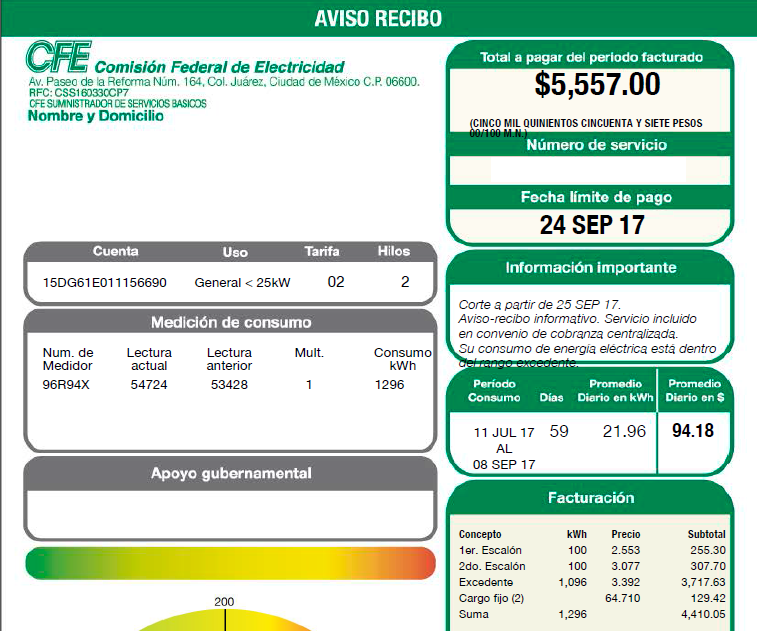Click the 'Cuenta' column header
Image resolution: width=757 pixels, height=631 pixels.
click(115, 251)
